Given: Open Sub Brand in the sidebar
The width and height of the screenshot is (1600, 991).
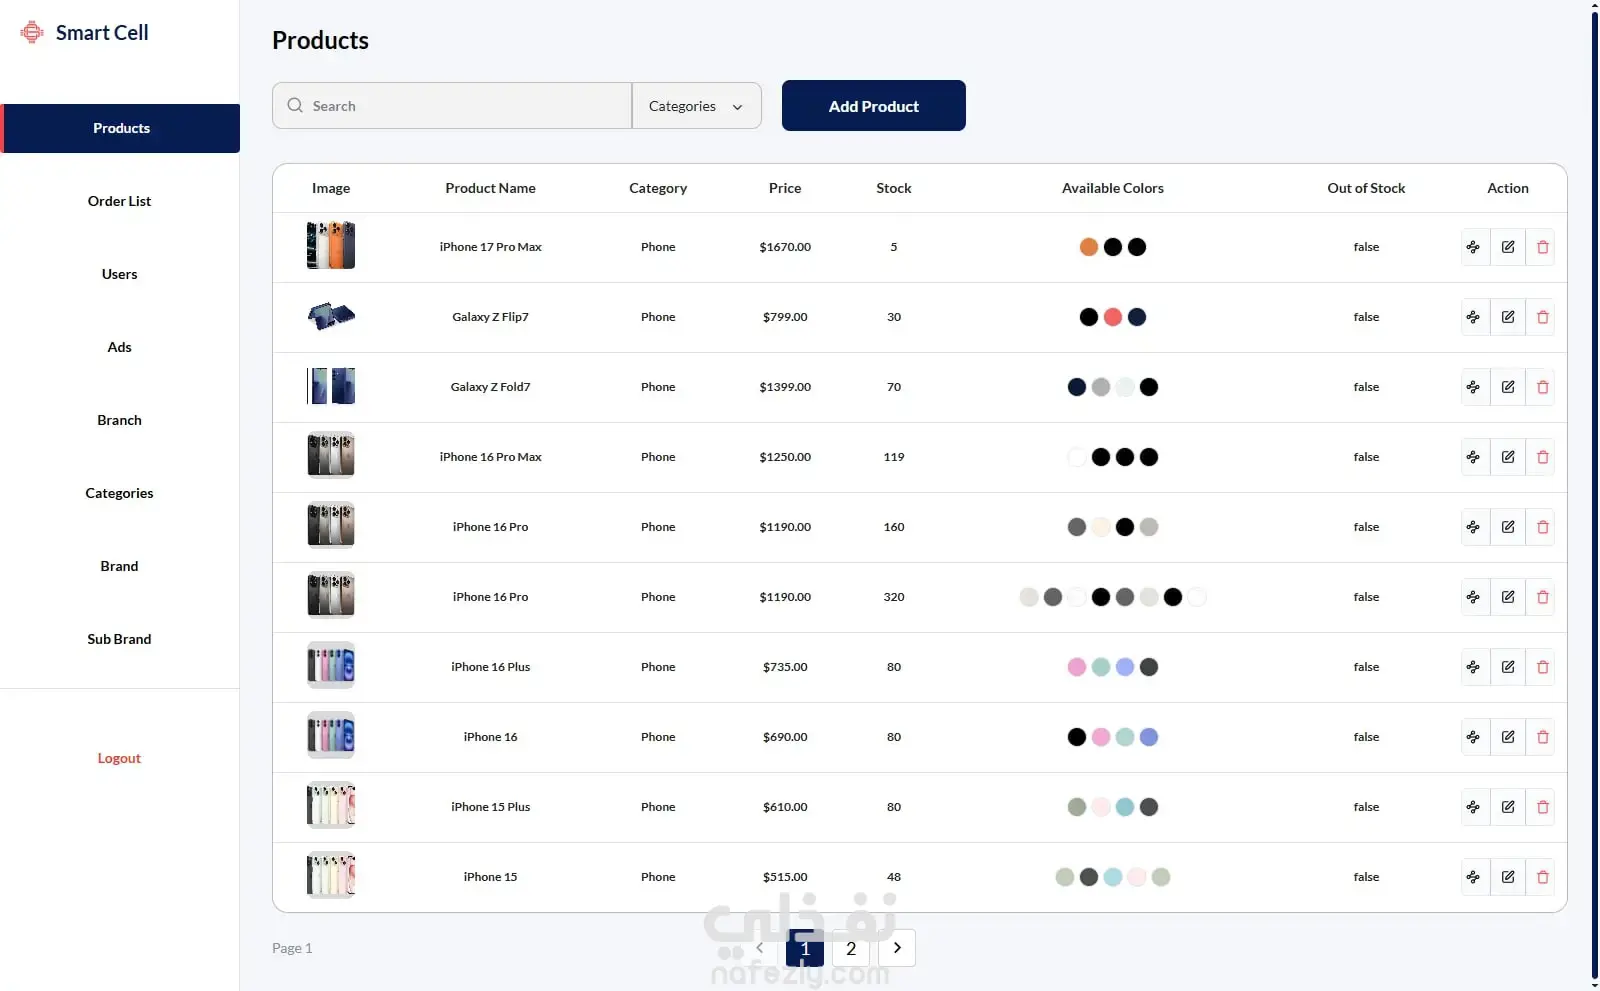Looking at the screenshot, I should pyautogui.click(x=120, y=639).
